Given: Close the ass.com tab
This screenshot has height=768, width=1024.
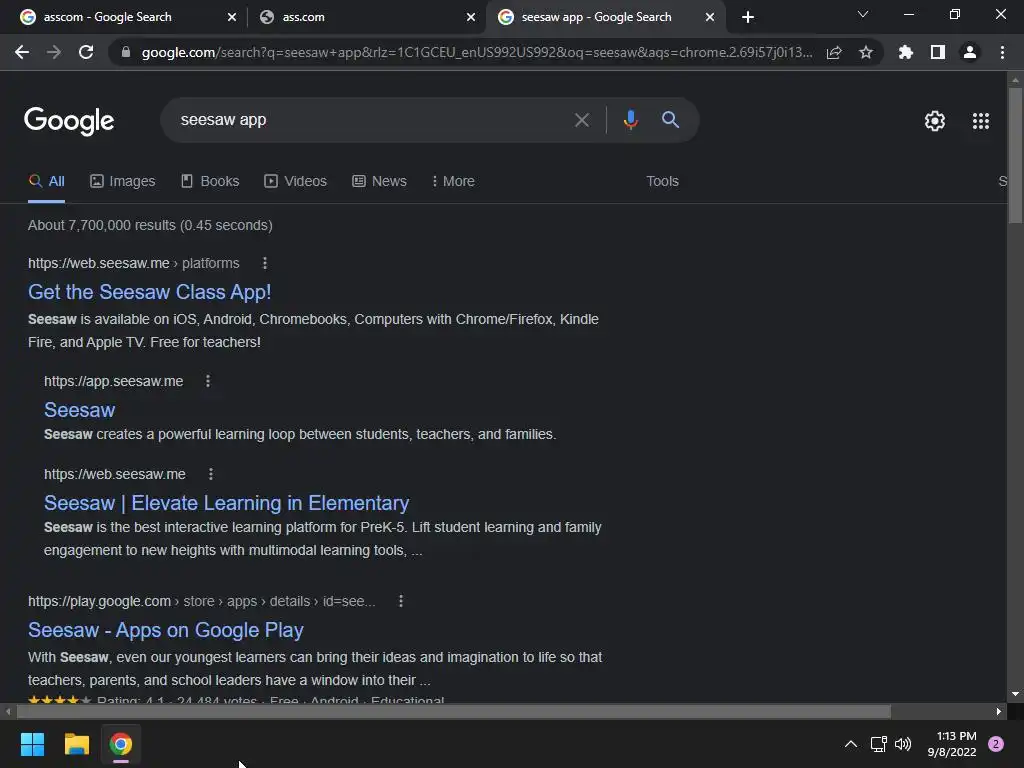Looking at the screenshot, I should (471, 18).
